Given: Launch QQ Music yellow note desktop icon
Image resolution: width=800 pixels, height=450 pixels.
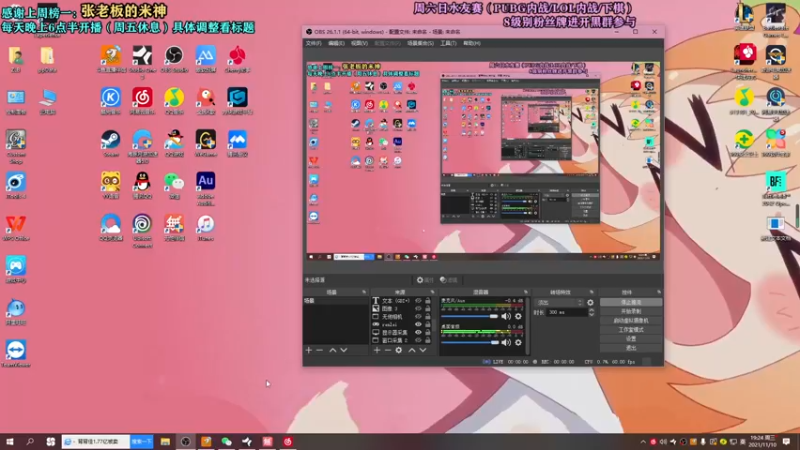Looking at the screenshot, I should 174,101.
